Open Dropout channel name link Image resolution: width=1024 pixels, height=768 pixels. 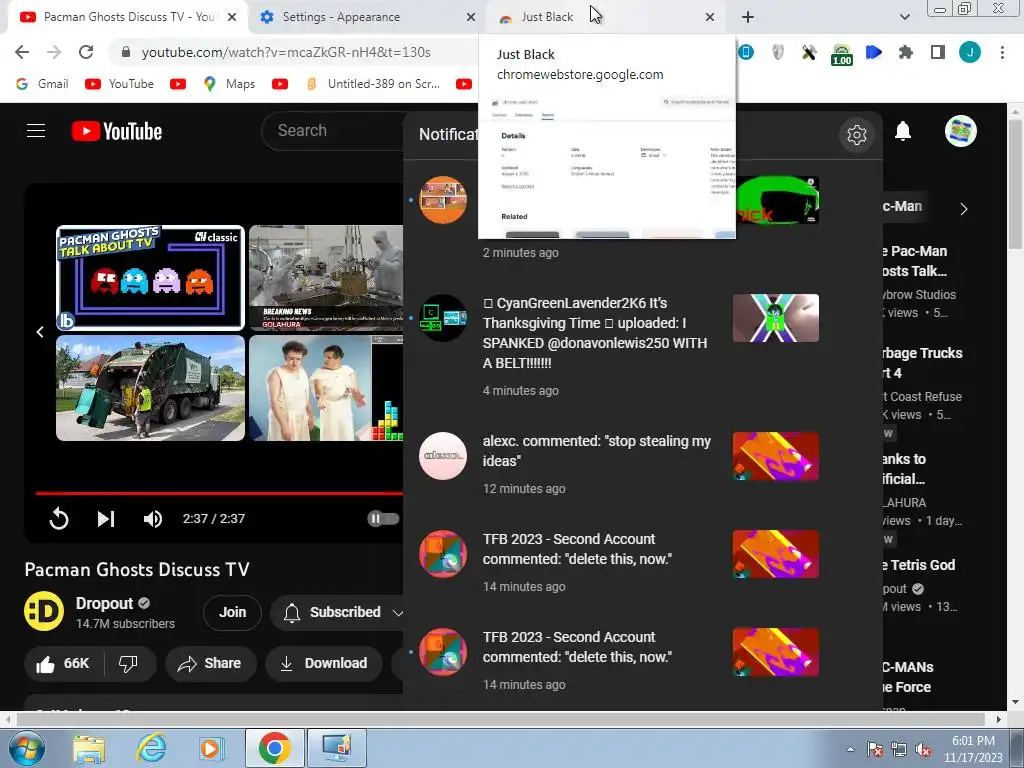coord(104,603)
